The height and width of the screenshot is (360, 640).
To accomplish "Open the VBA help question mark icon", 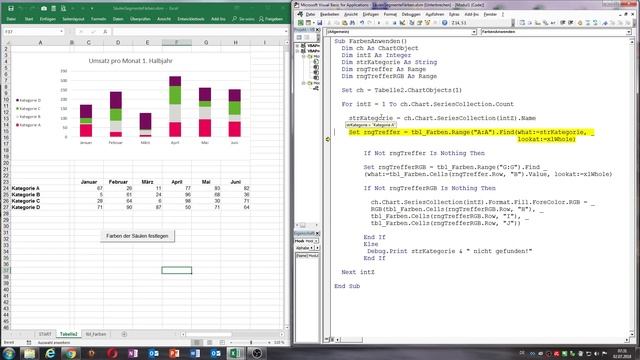I will [444, 23].
